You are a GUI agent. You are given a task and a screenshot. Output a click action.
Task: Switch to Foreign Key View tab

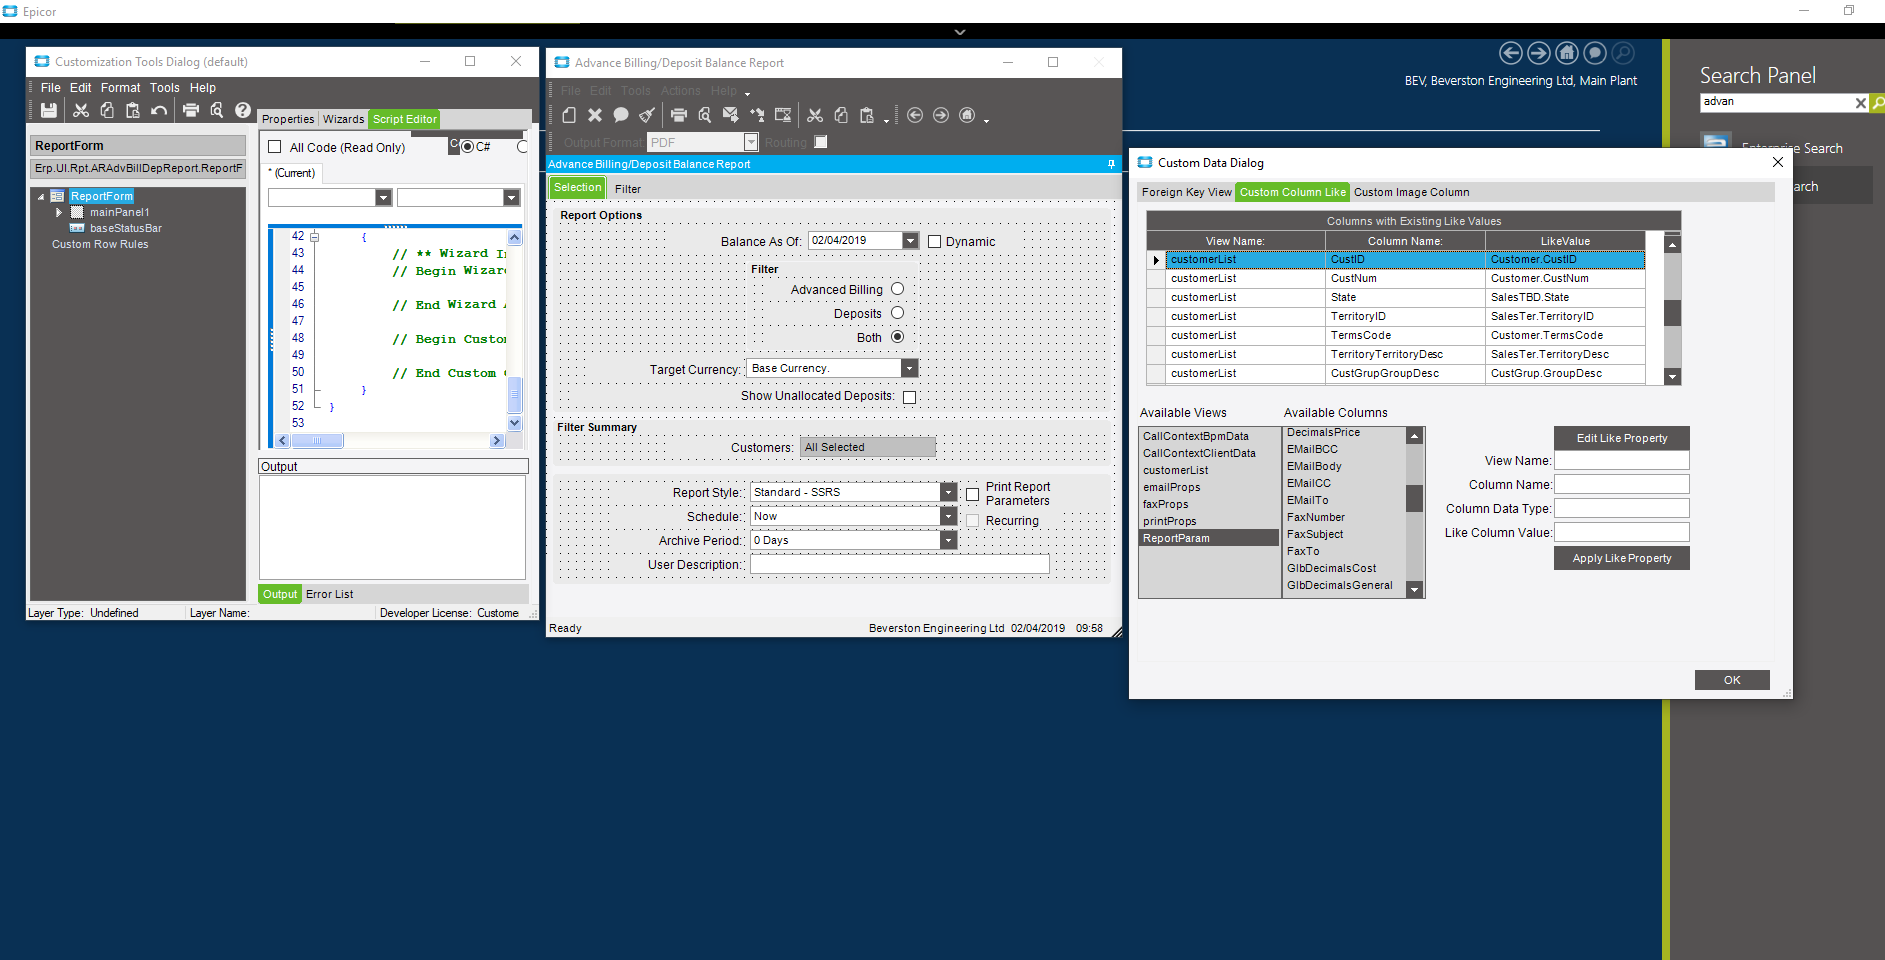(x=1187, y=192)
